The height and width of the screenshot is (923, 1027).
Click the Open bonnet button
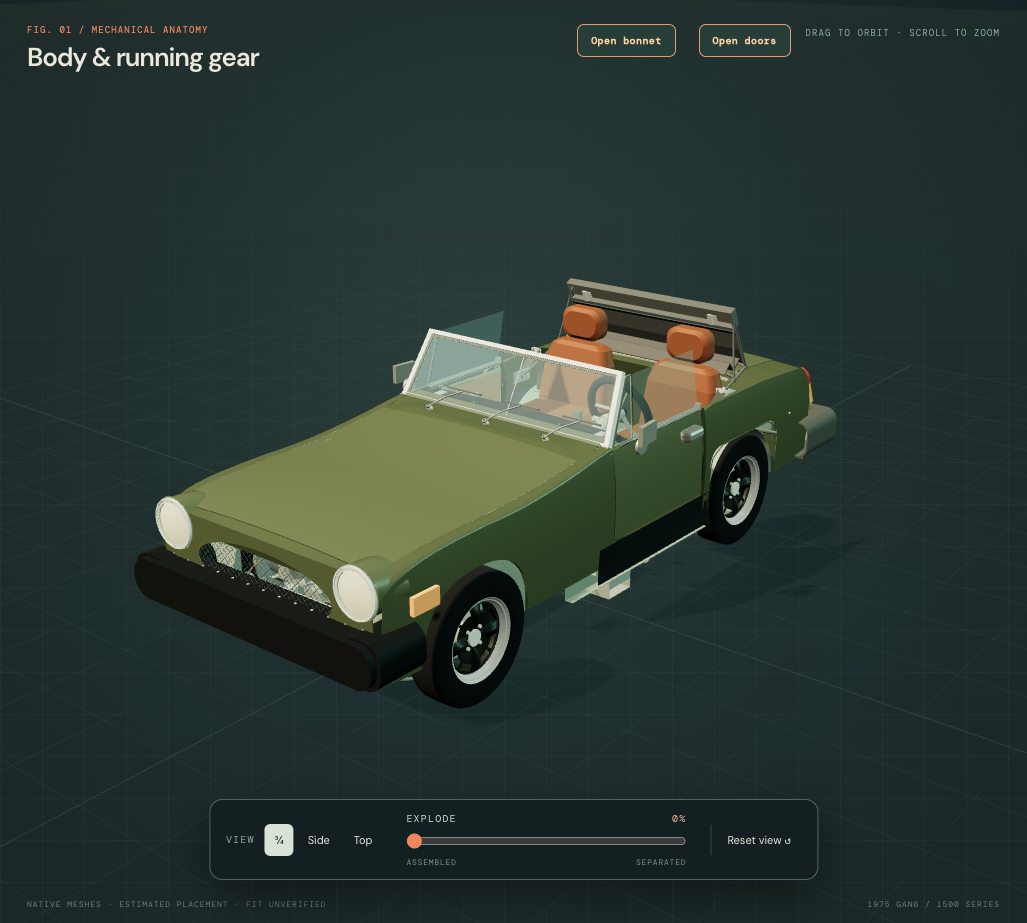click(626, 41)
